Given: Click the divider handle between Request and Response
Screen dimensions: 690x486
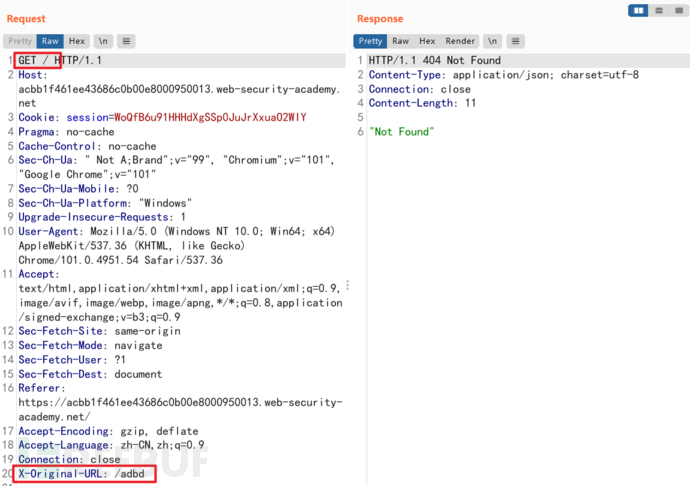Looking at the screenshot, I should 347,285.
